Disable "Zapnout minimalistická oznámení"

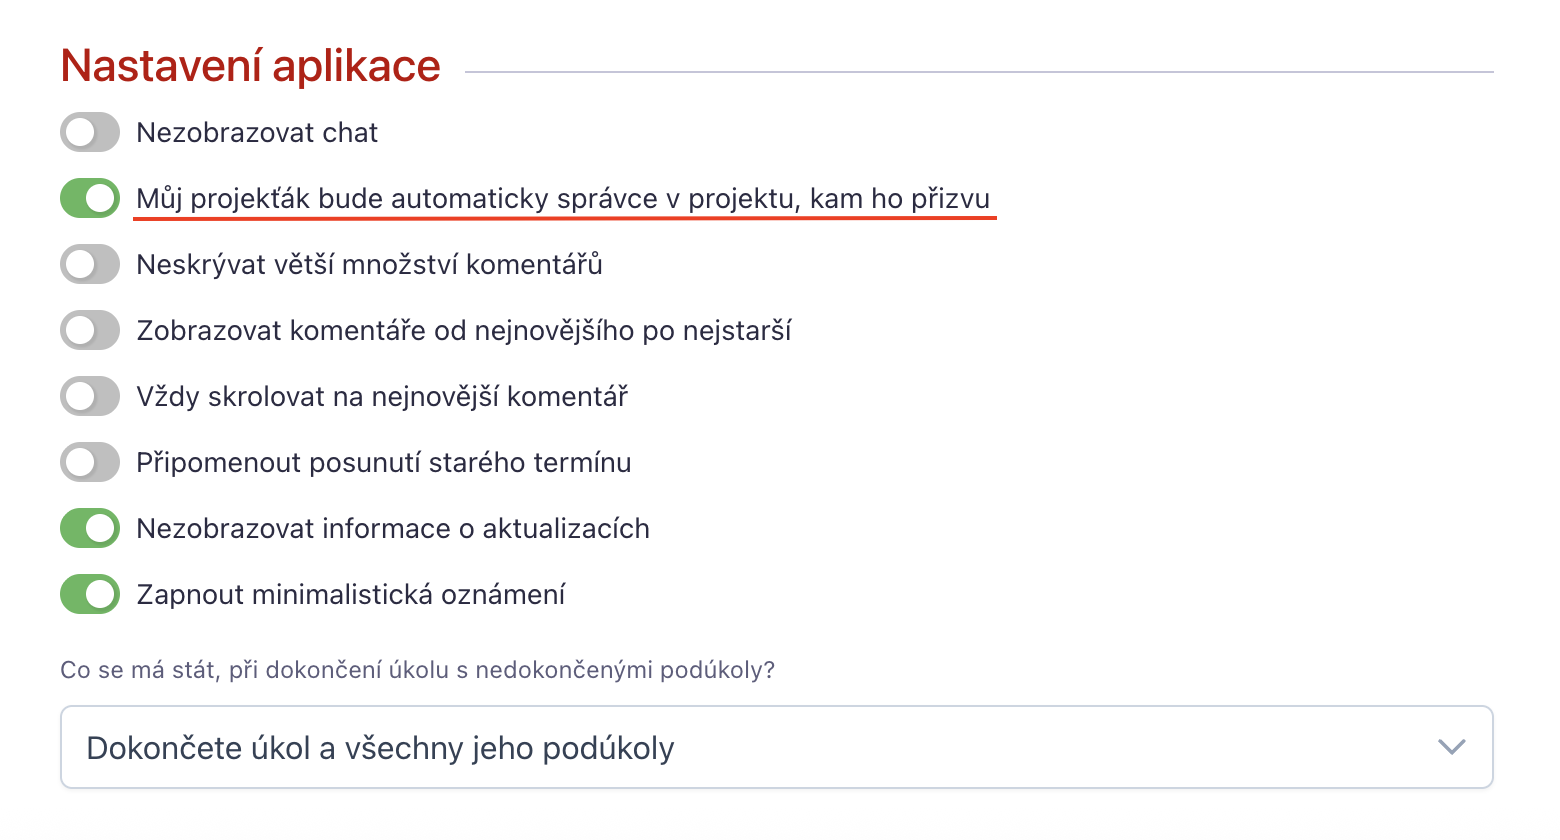pos(89,594)
